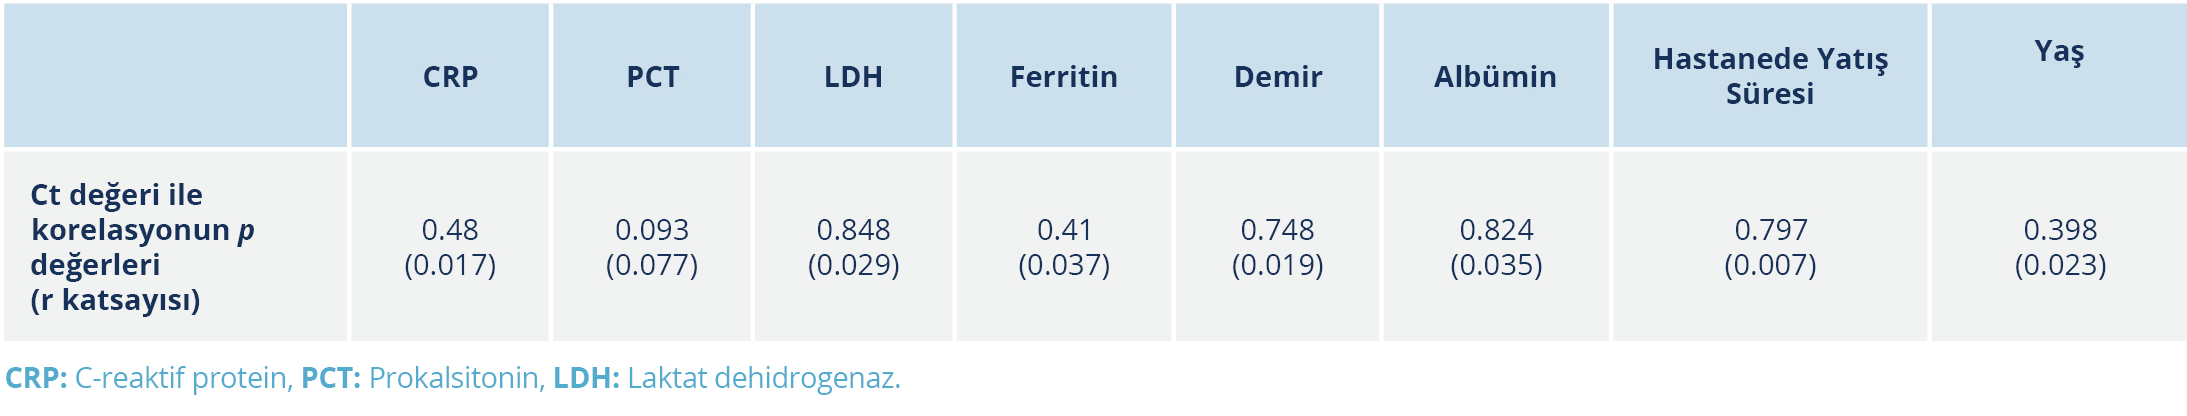The width and height of the screenshot is (2187, 416).
Task: Select the Albümin column header
Action: click(1495, 77)
